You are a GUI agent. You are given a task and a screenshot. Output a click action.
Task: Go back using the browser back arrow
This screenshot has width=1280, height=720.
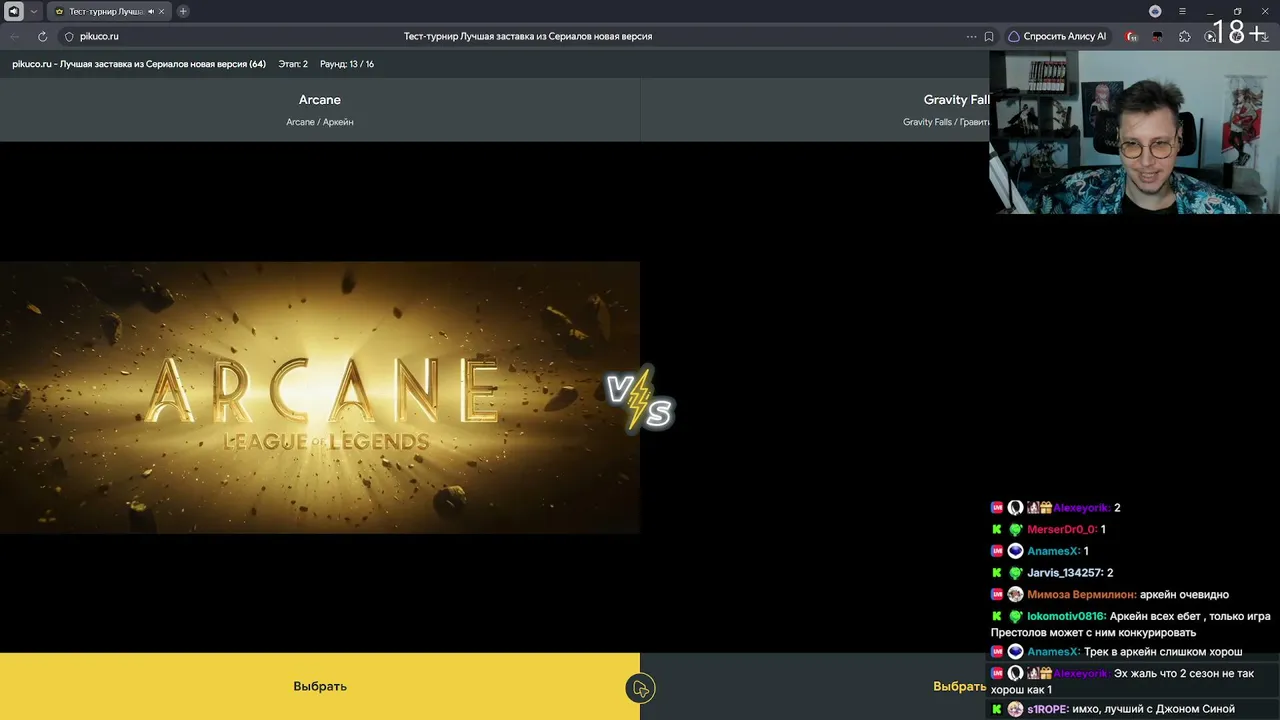(x=15, y=36)
